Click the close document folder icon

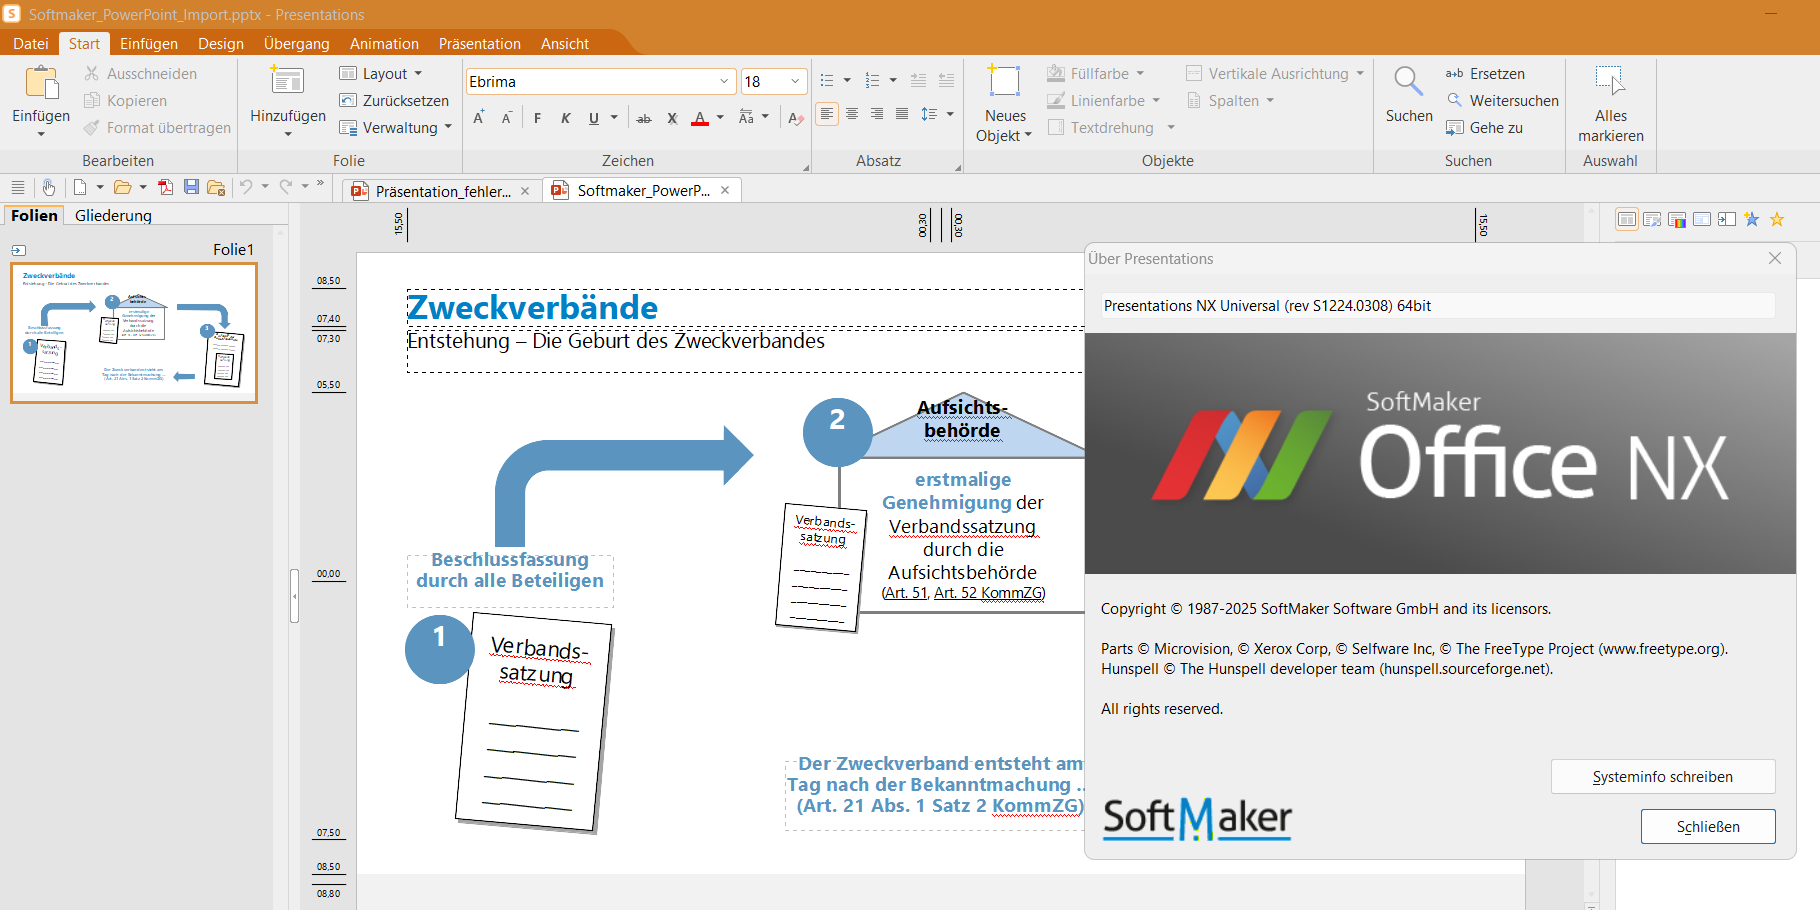click(x=216, y=188)
